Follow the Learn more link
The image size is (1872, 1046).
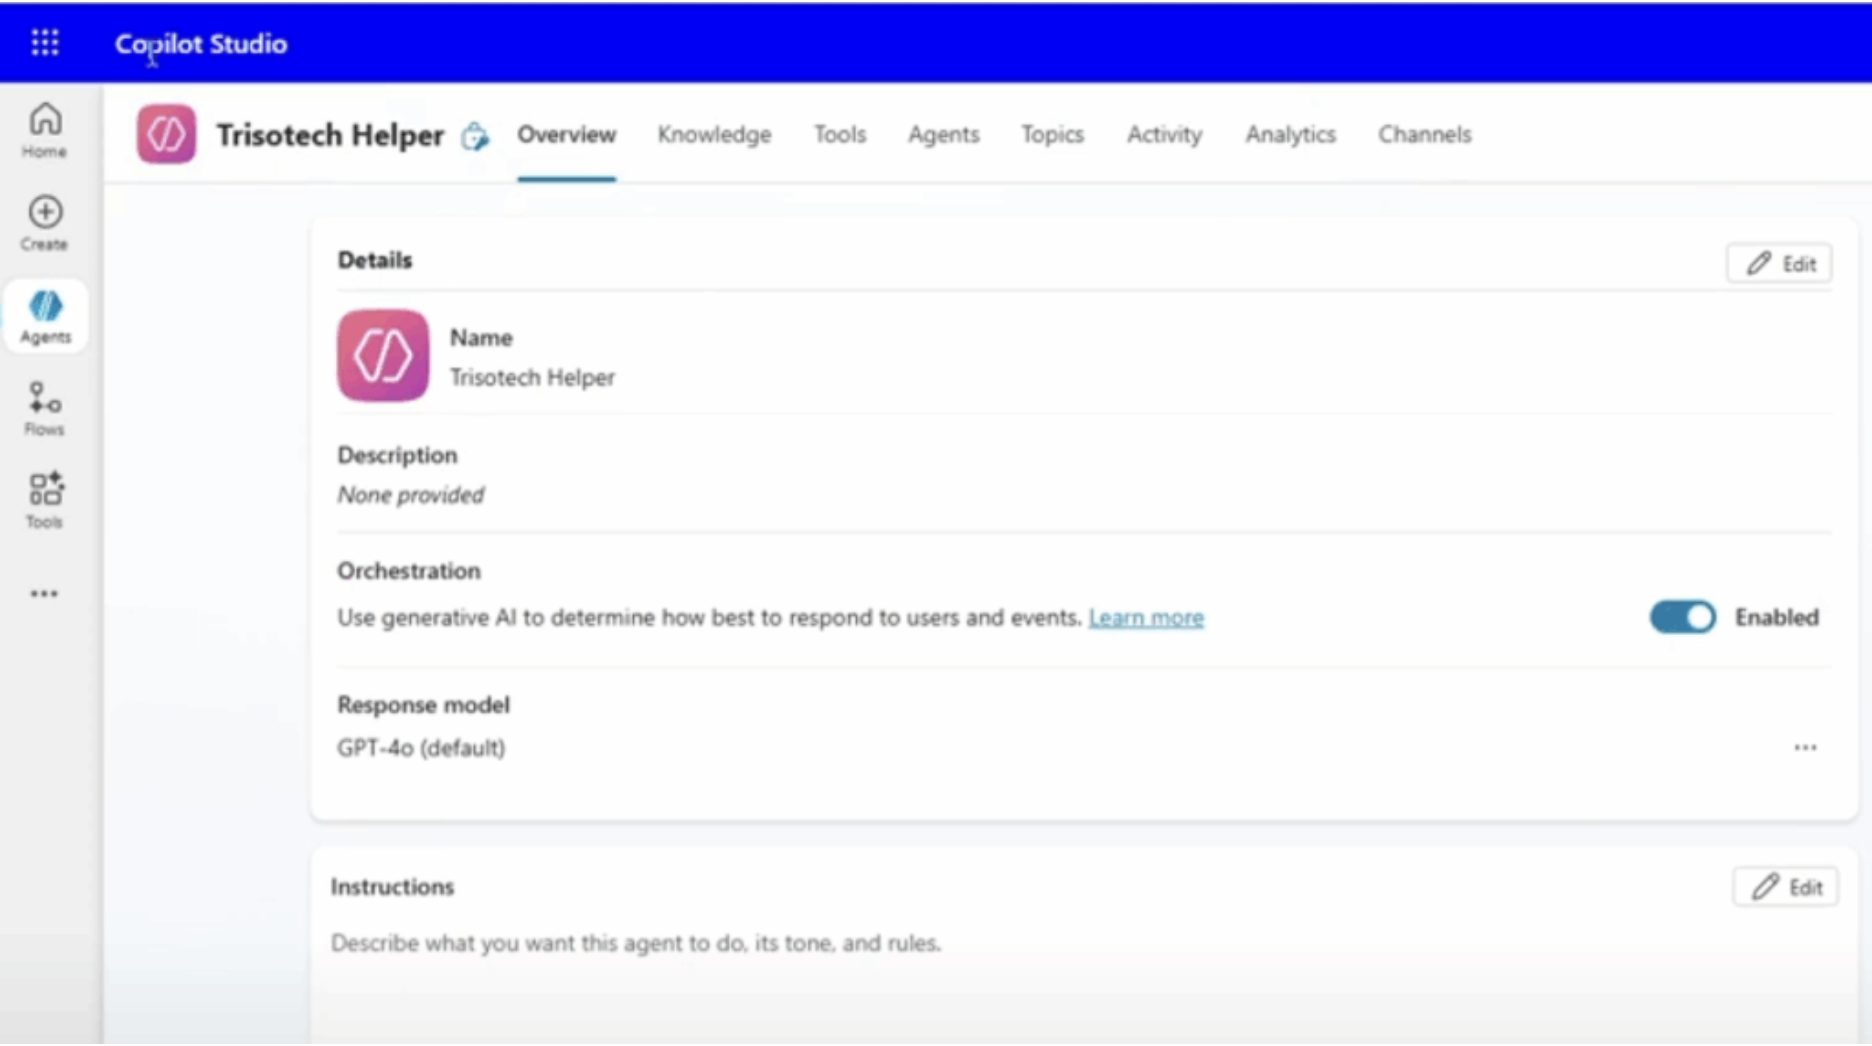[x=1146, y=618]
